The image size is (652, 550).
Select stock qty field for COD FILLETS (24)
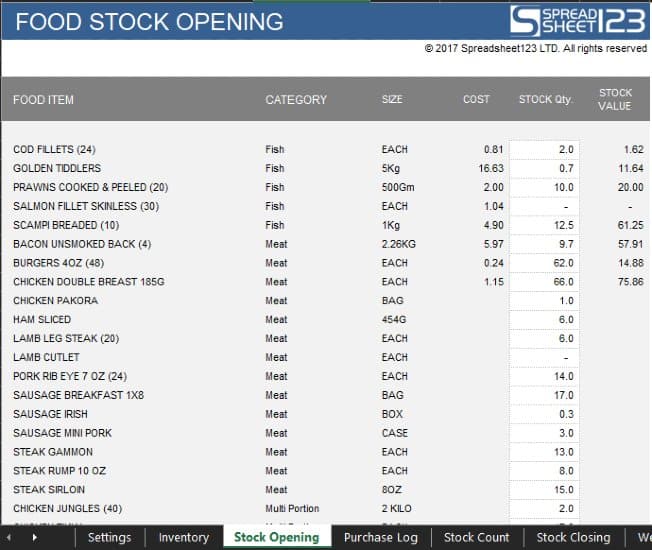[x=544, y=150]
